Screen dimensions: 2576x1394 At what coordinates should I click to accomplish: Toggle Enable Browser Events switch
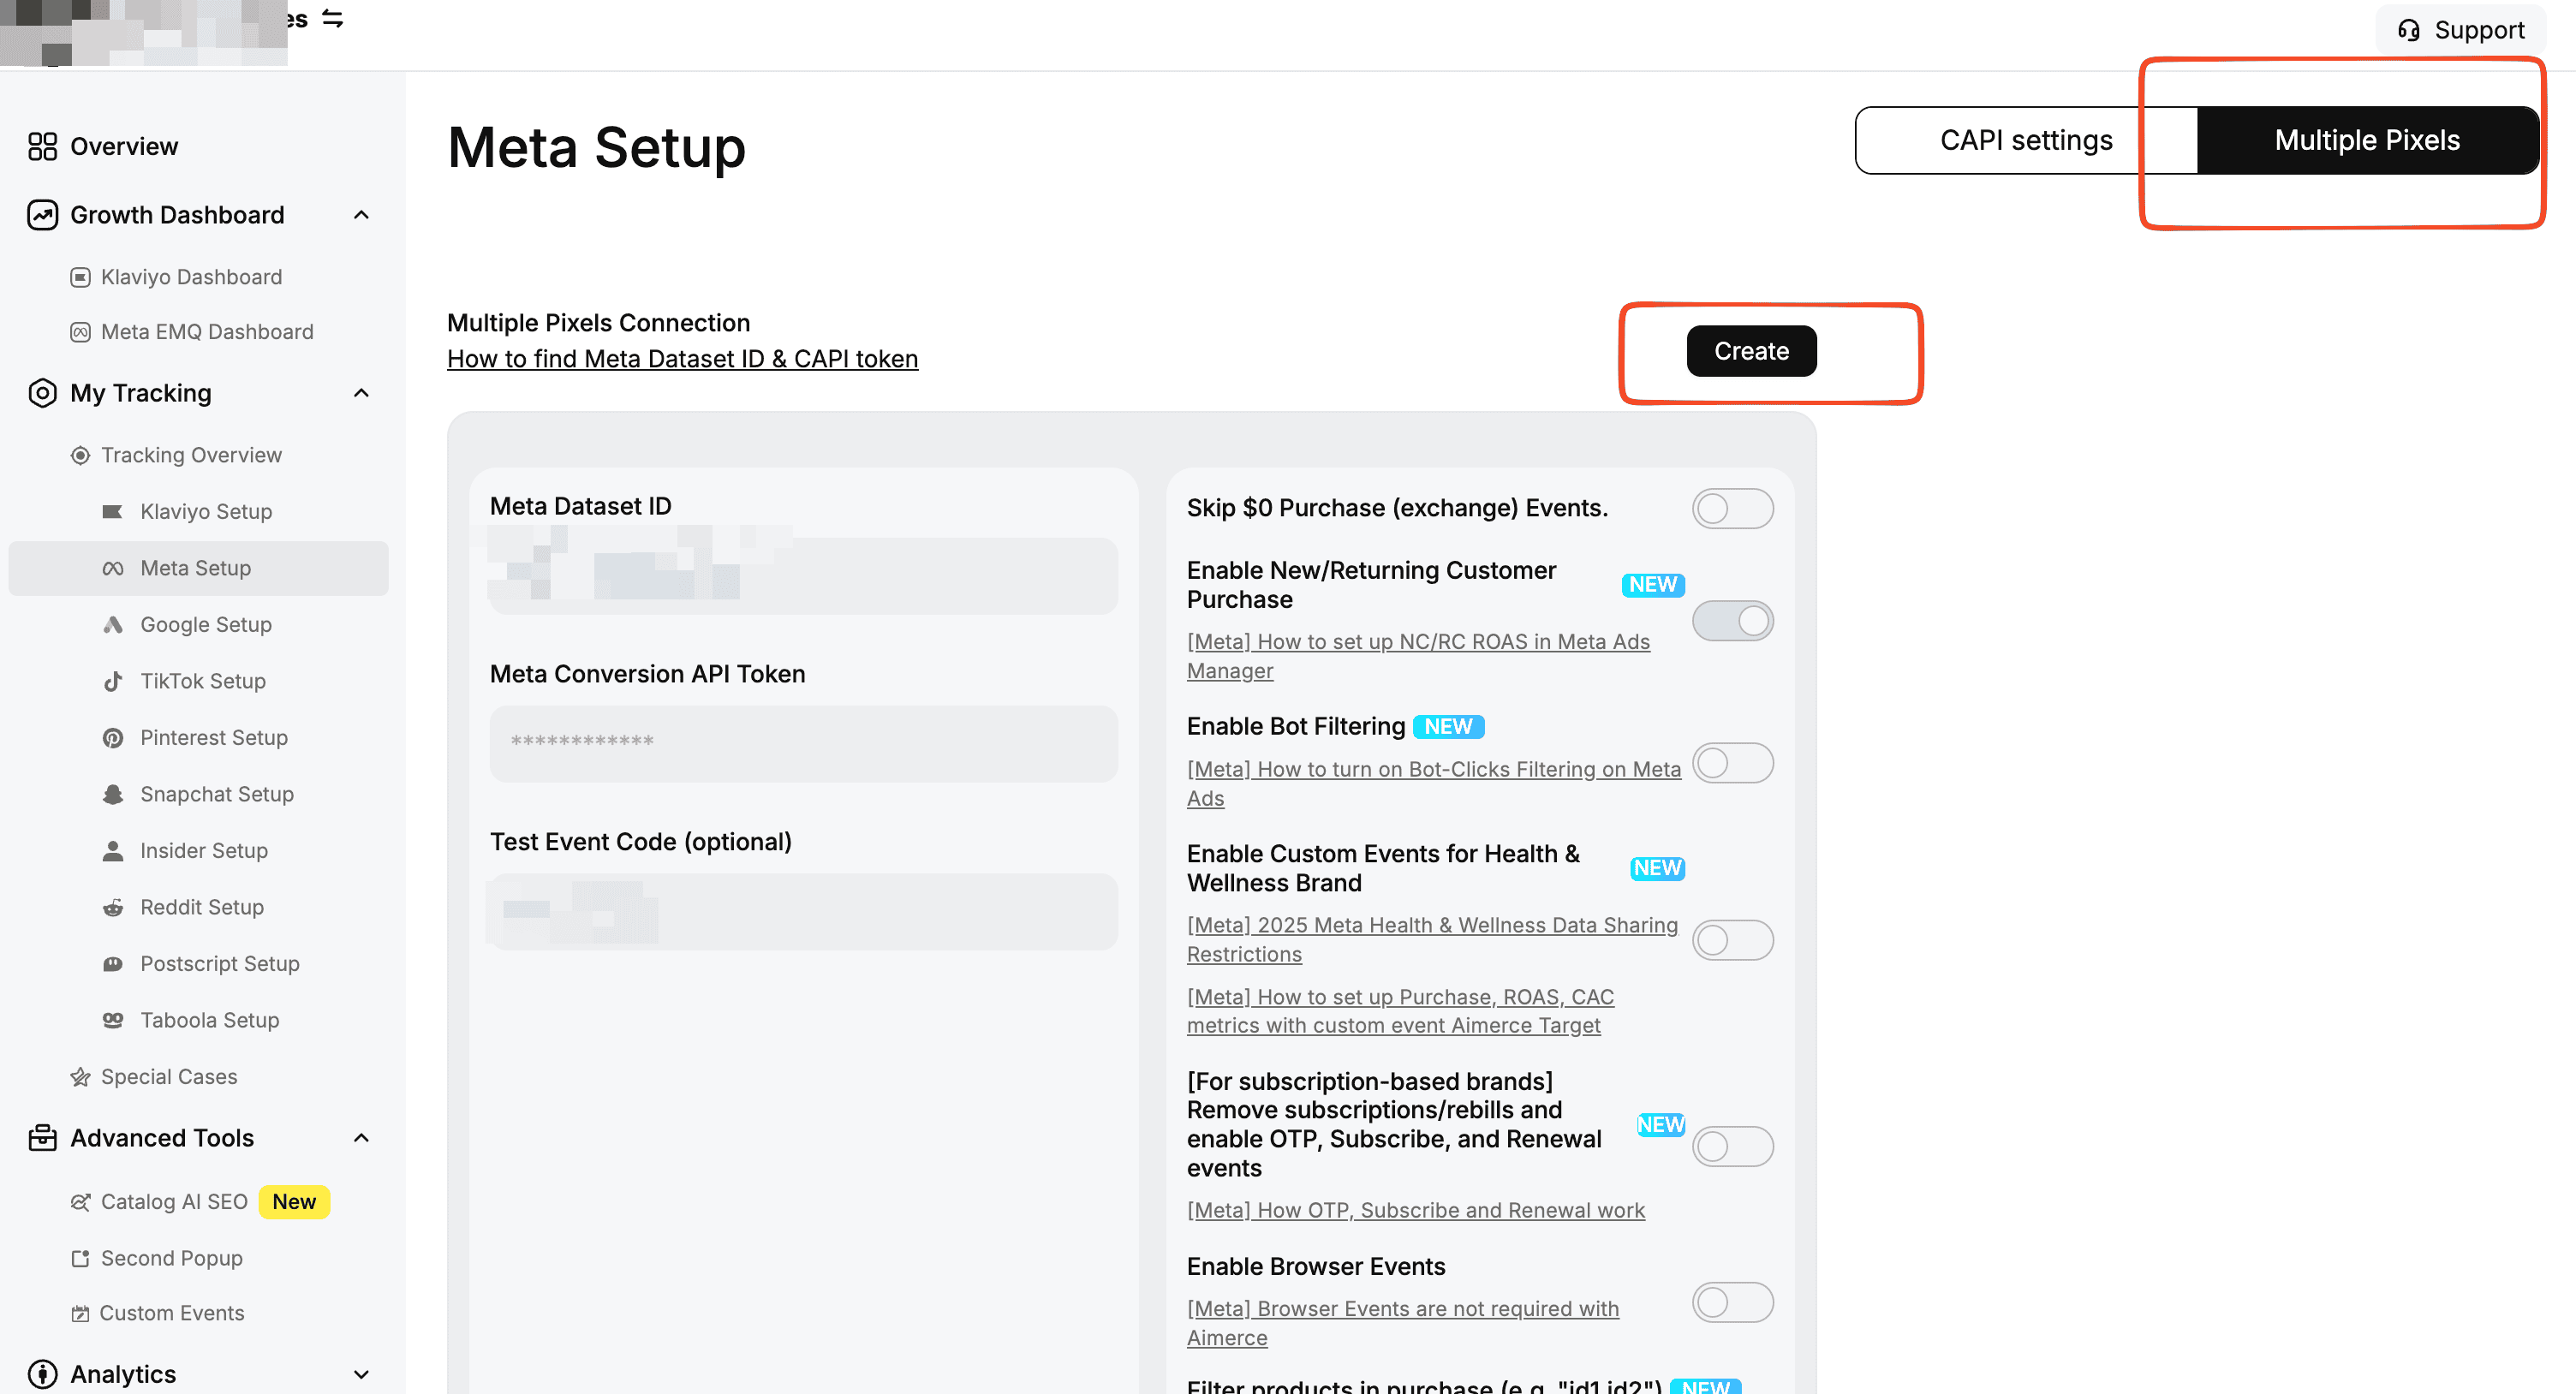pyautogui.click(x=1732, y=1303)
